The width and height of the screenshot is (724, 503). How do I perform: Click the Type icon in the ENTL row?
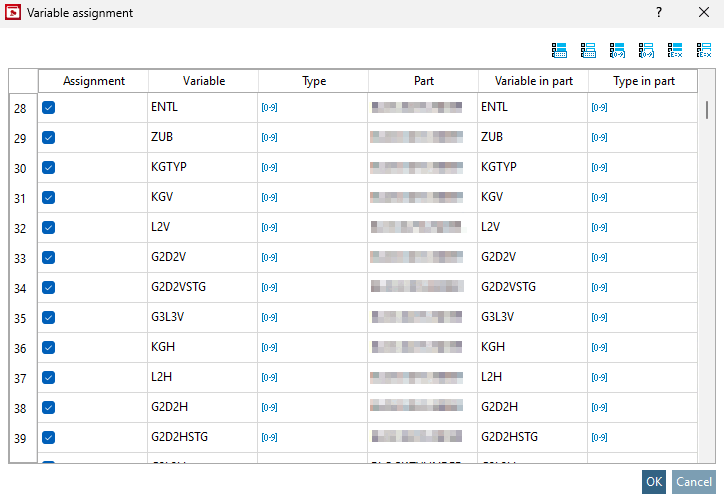269,108
